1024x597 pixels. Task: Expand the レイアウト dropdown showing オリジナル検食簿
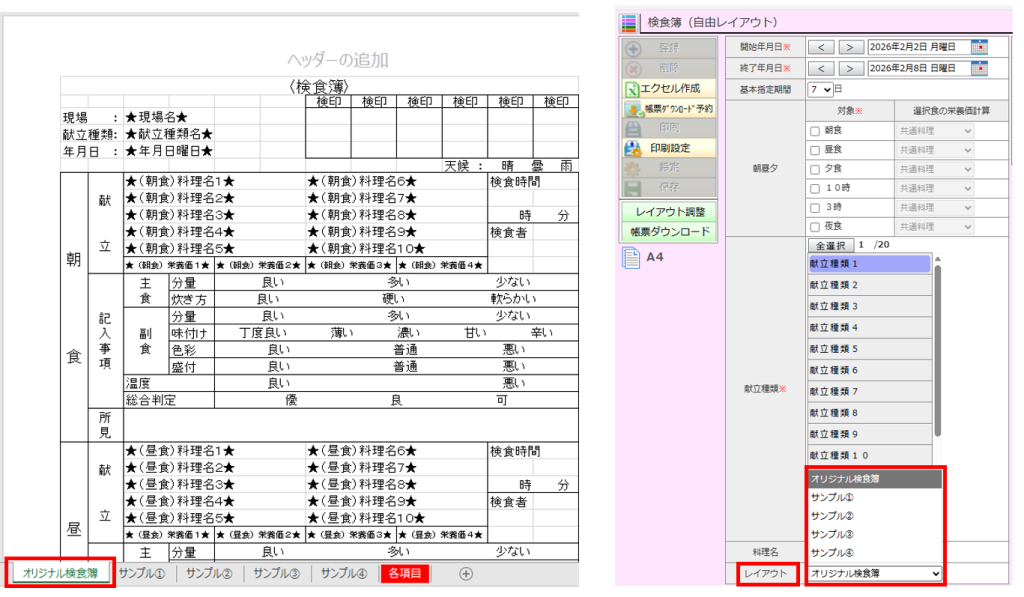click(874, 574)
